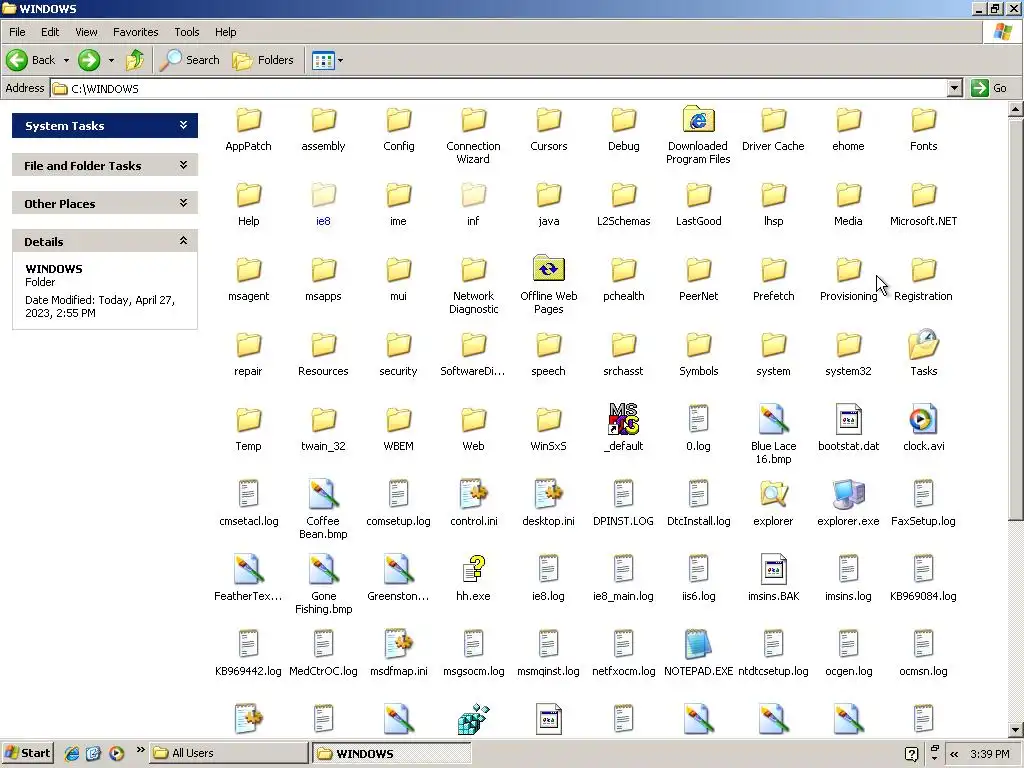The width and height of the screenshot is (1024, 768).
Task: Select the Coffee Bean.bmp image icon
Action: (x=323, y=494)
